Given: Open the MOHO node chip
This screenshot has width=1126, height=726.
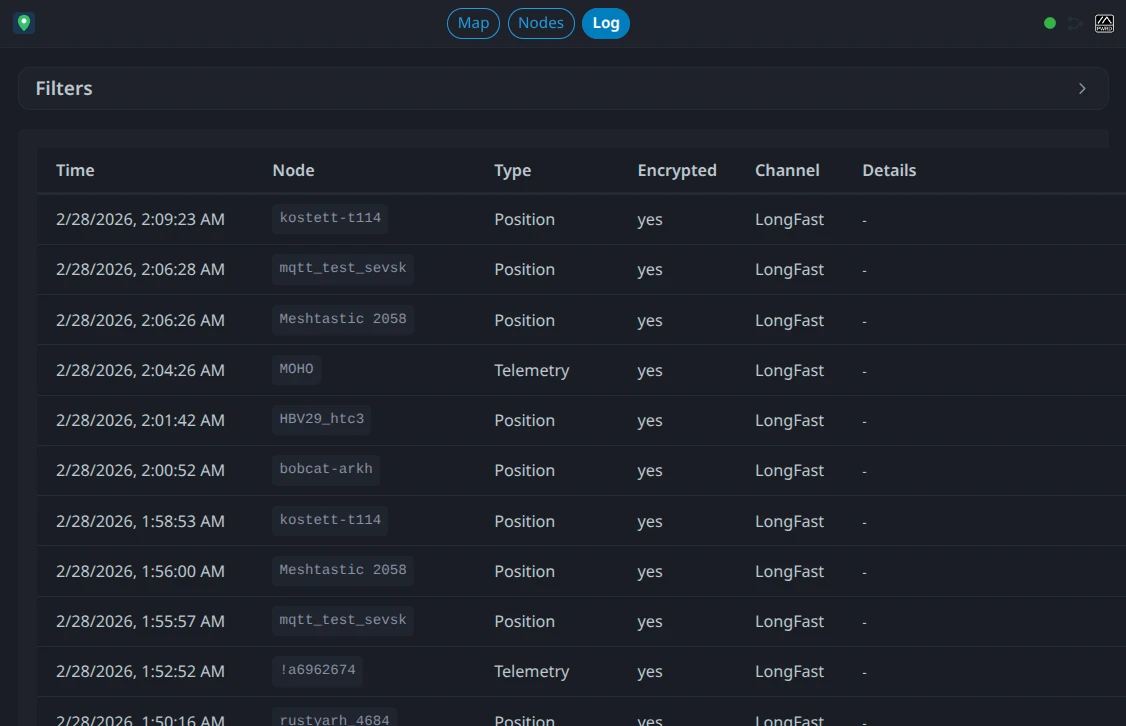Looking at the screenshot, I should (x=296, y=369).
